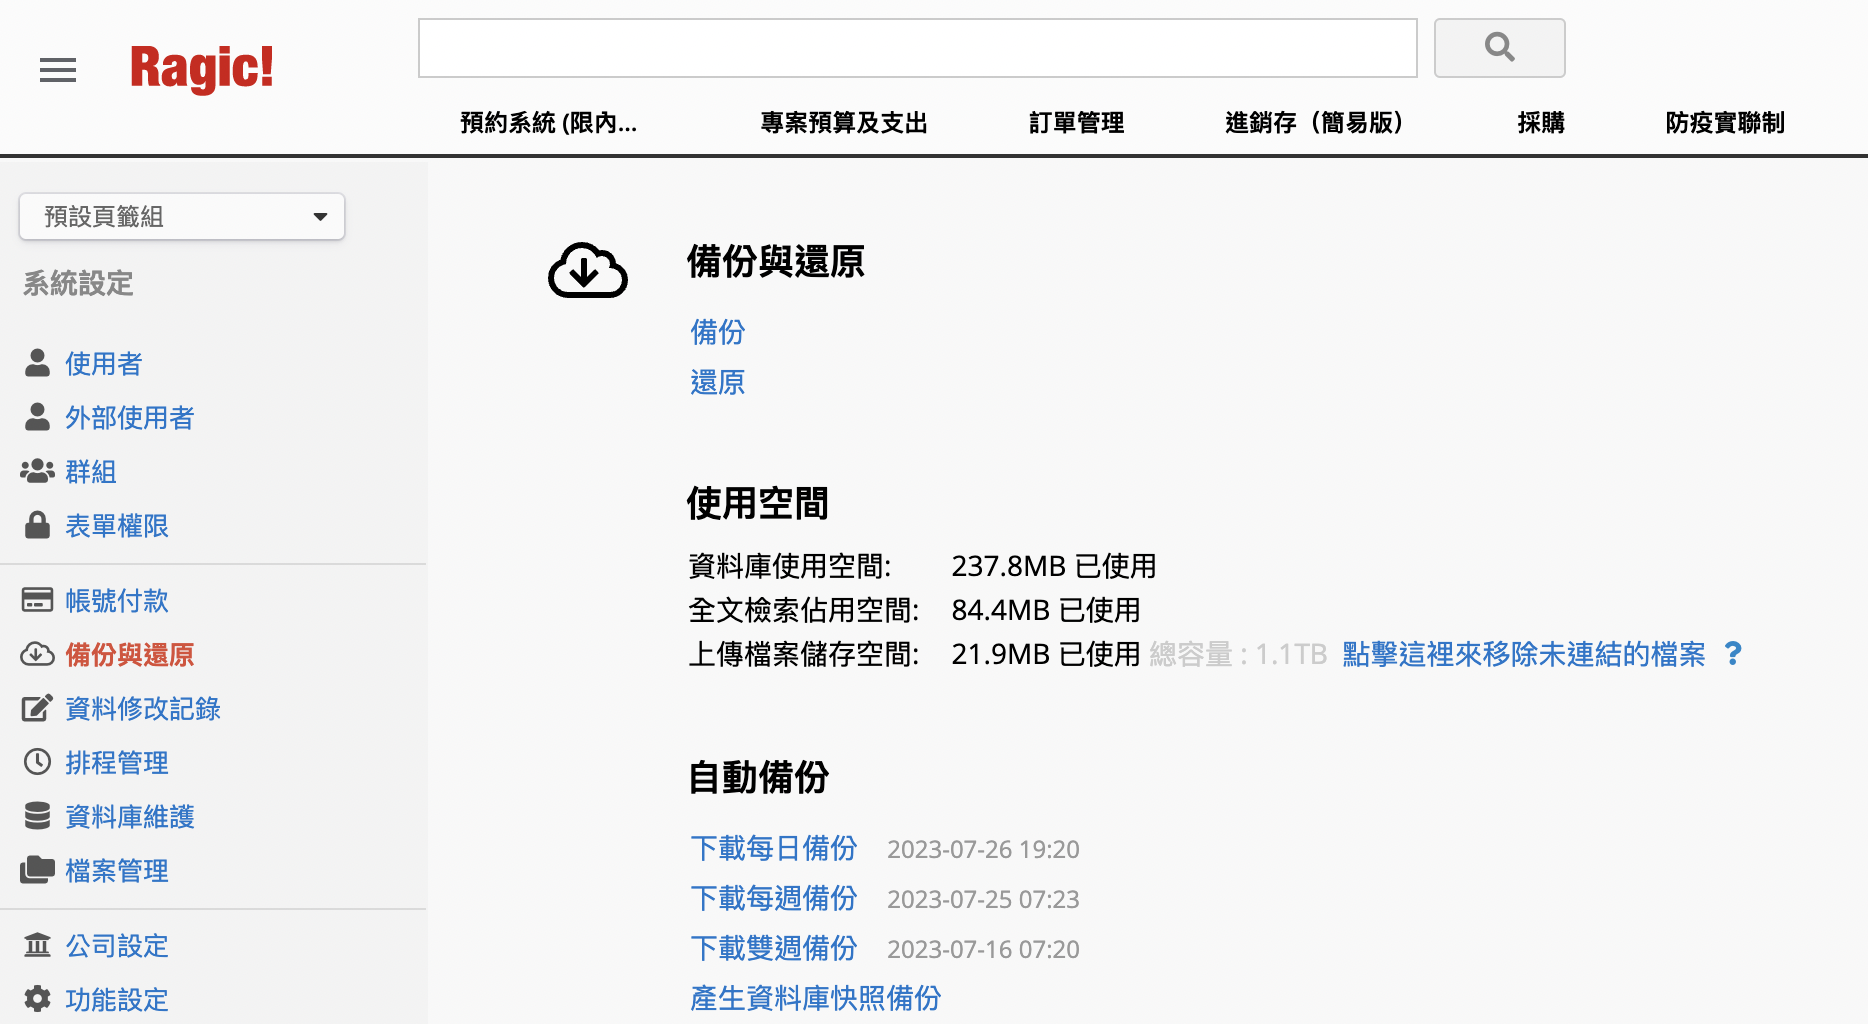Click the cloud icon next to sidebar 備份與還原
1868x1024 pixels.
tap(37, 654)
